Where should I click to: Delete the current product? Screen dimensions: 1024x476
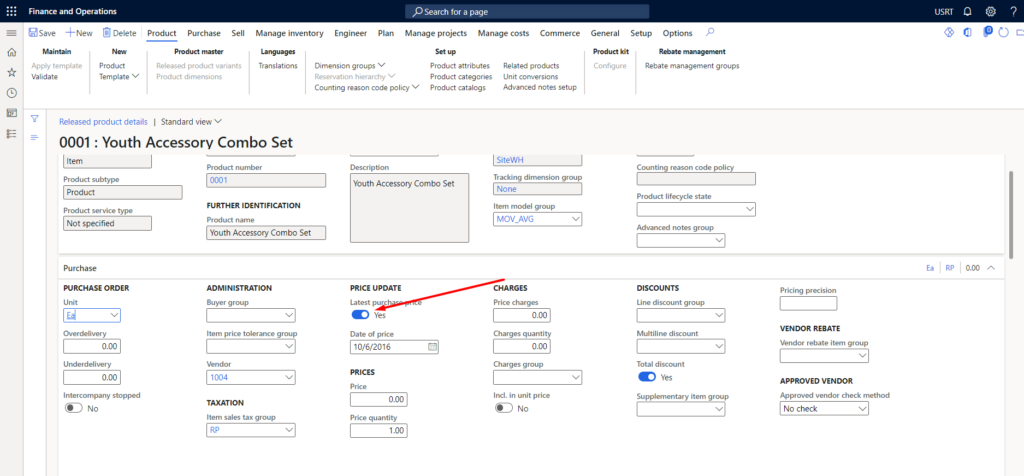119,33
